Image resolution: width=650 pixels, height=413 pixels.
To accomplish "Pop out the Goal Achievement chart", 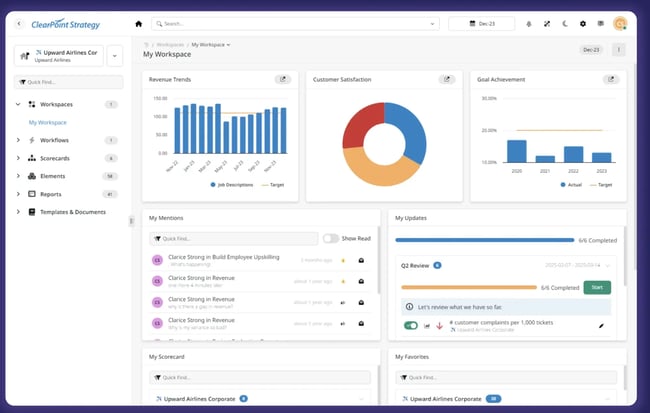I will [x=610, y=79].
